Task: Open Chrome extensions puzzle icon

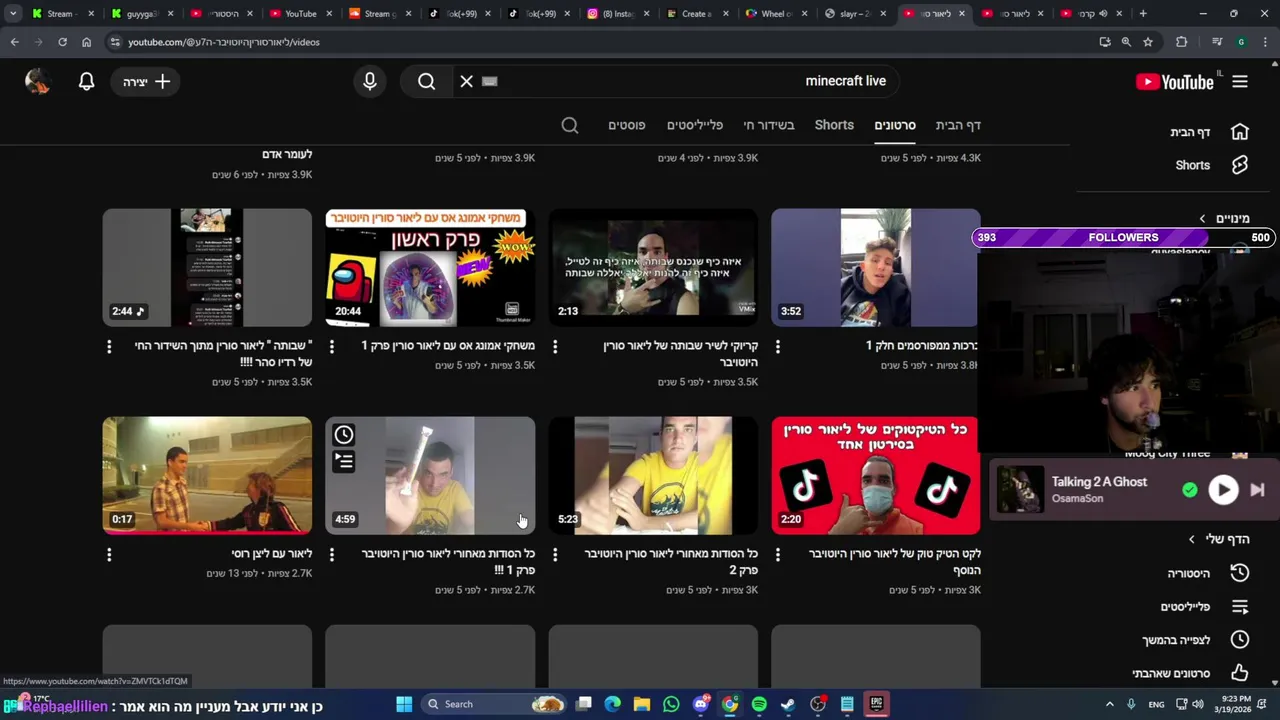Action: coord(1182,42)
